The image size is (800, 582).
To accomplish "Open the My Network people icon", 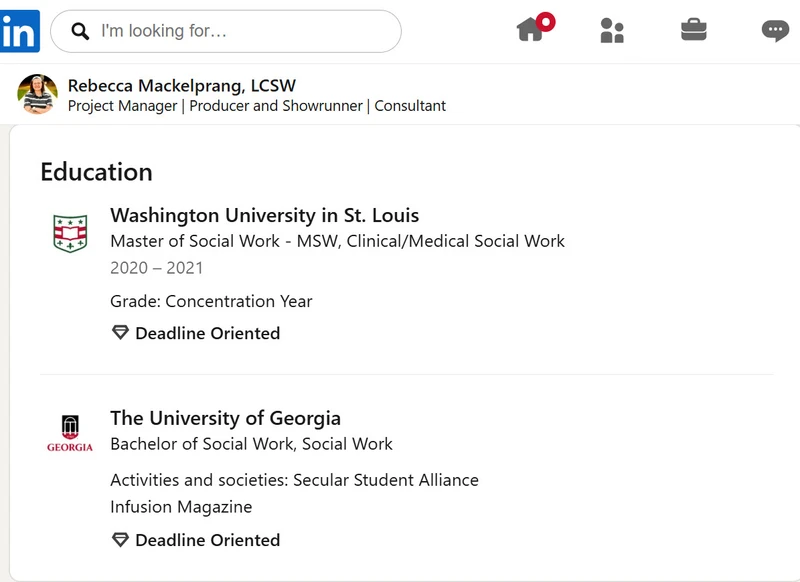I will 612,31.
